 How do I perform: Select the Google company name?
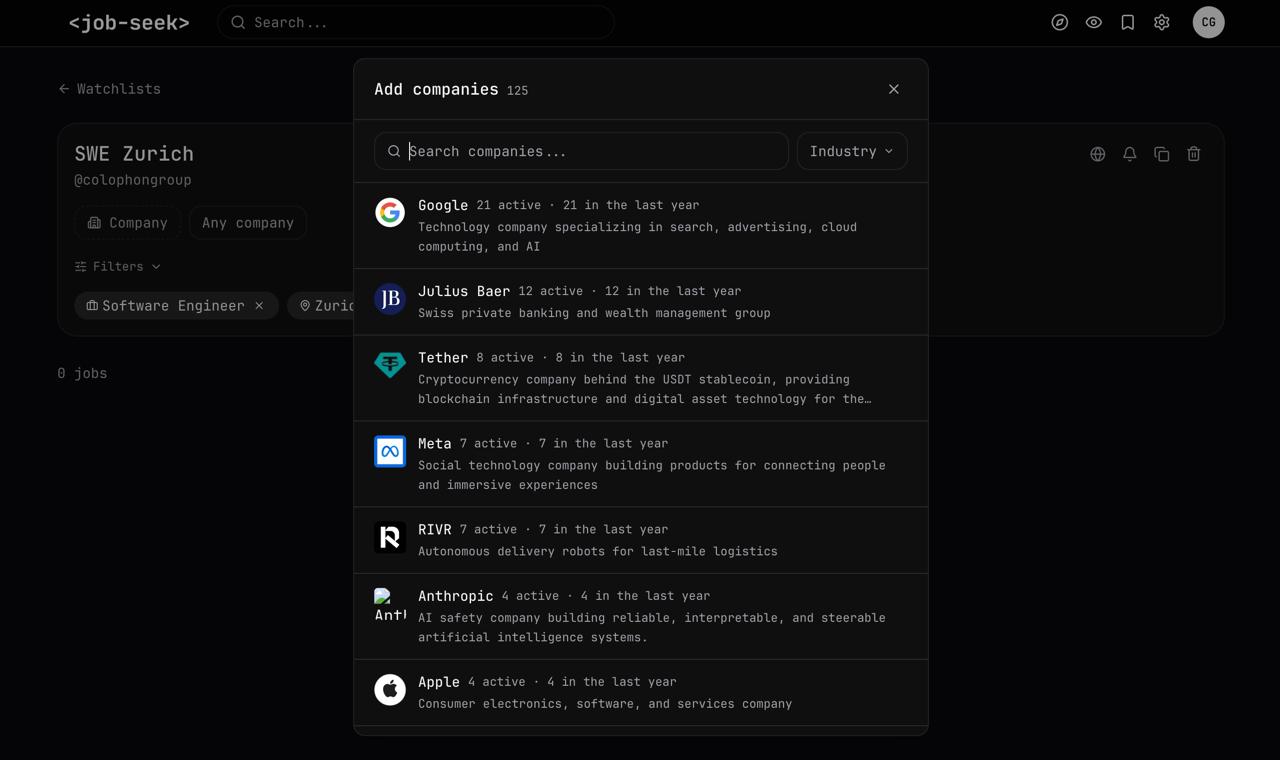(443, 205)
